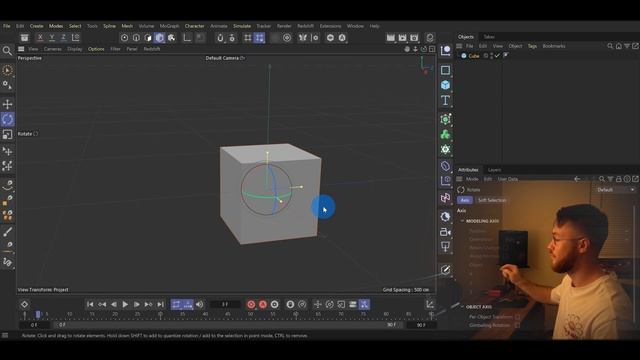Enable the snap magnet icon in toolbar

[x=220, y=38]
